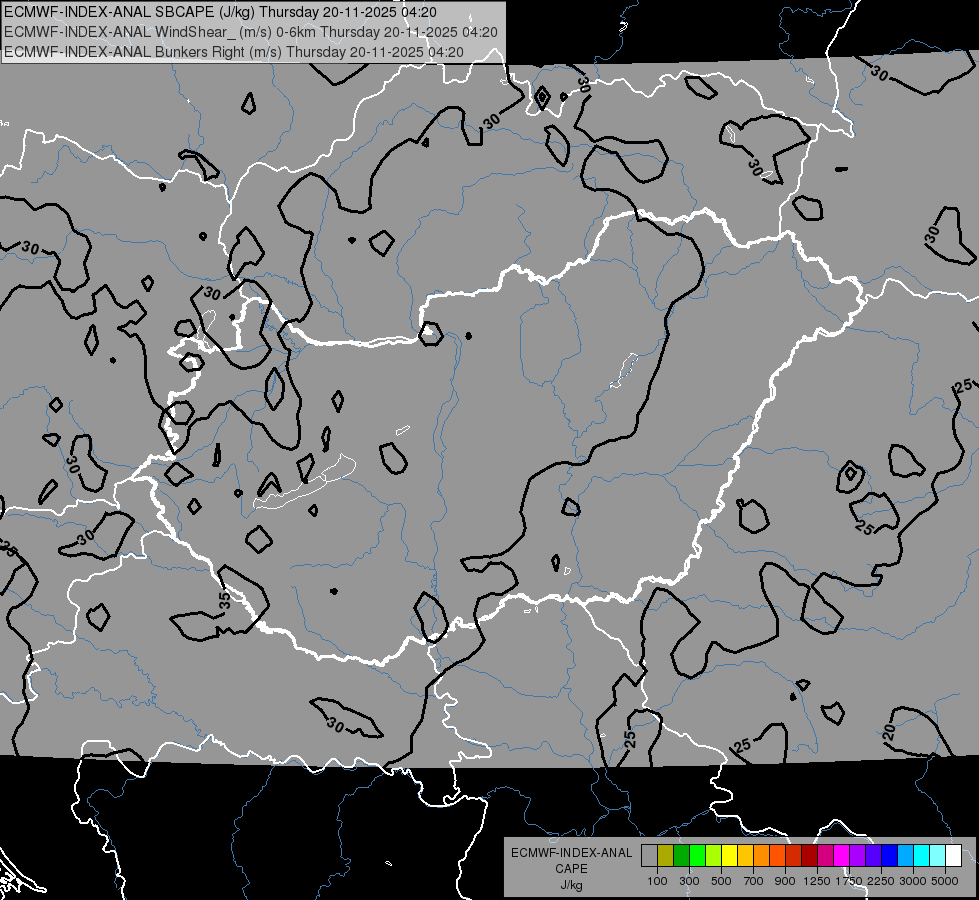Select the gray first swatch of the CAPE legend
Viewport: 979px width, 900px height.
[649, 855]
